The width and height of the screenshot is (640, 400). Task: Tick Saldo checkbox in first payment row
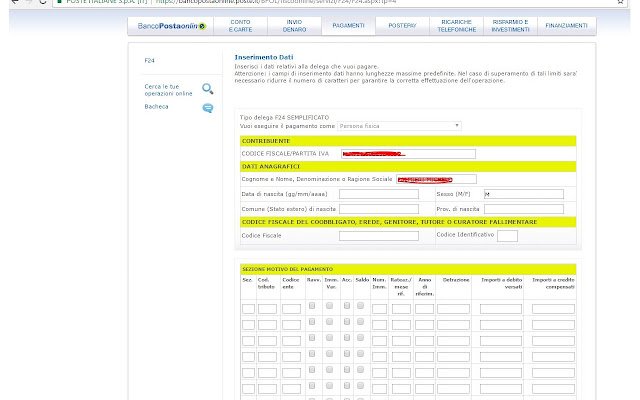point(360,306)
